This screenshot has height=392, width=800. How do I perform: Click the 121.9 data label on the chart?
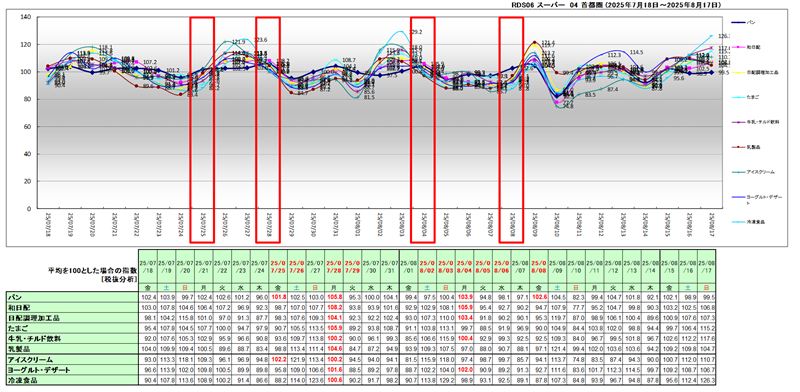click(x=239, y=42)
